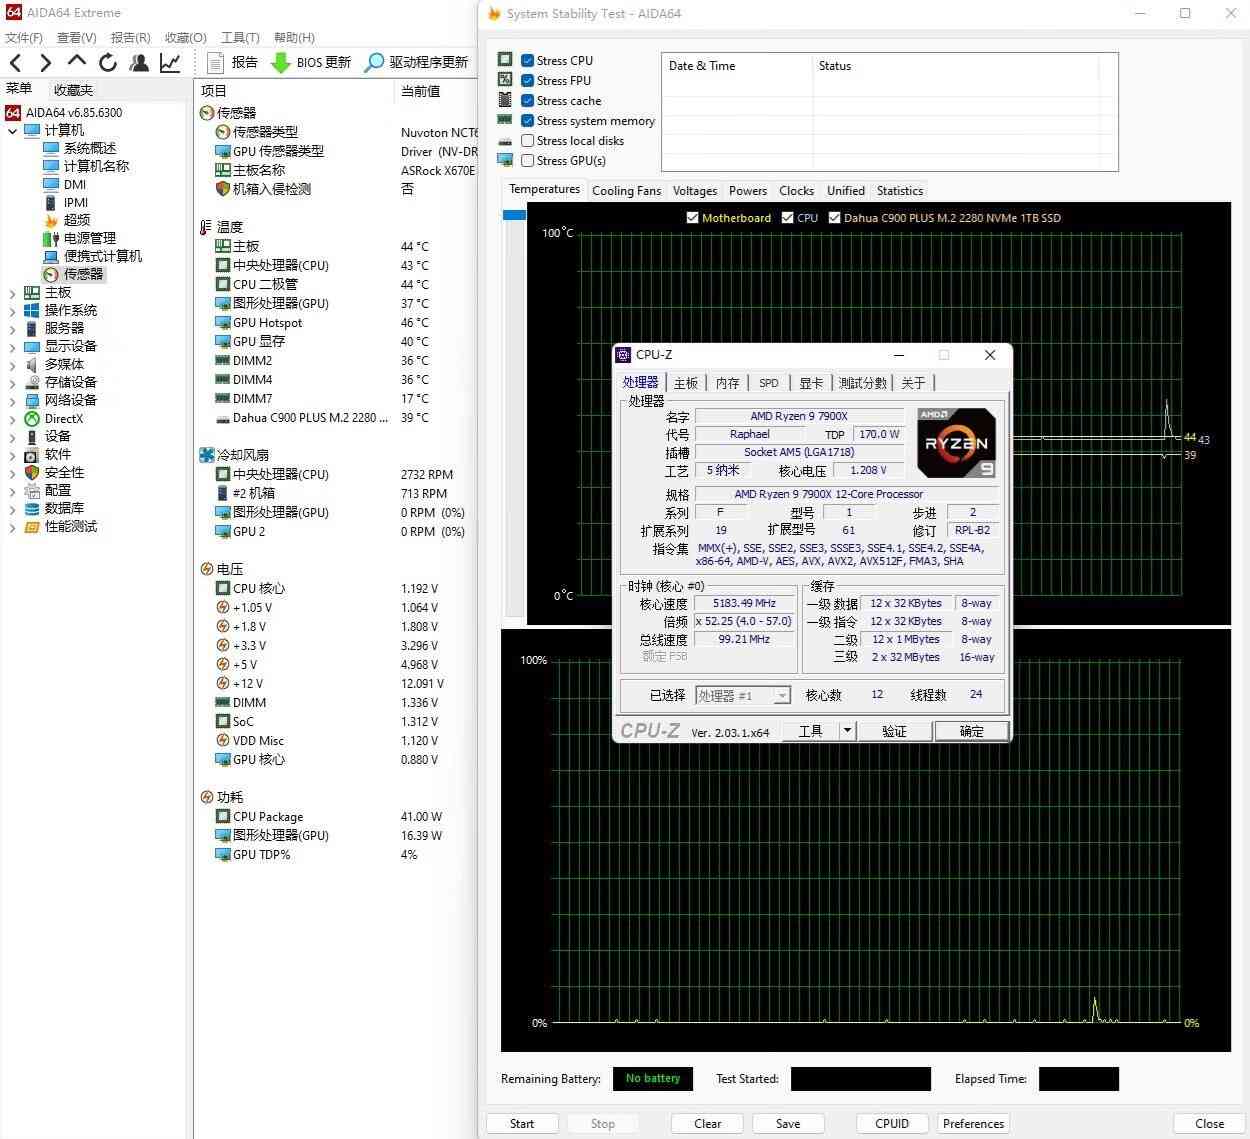Select the 传感器 item in the sidebar
This screenshot has height=1139, width=1250.
[83, 273]
